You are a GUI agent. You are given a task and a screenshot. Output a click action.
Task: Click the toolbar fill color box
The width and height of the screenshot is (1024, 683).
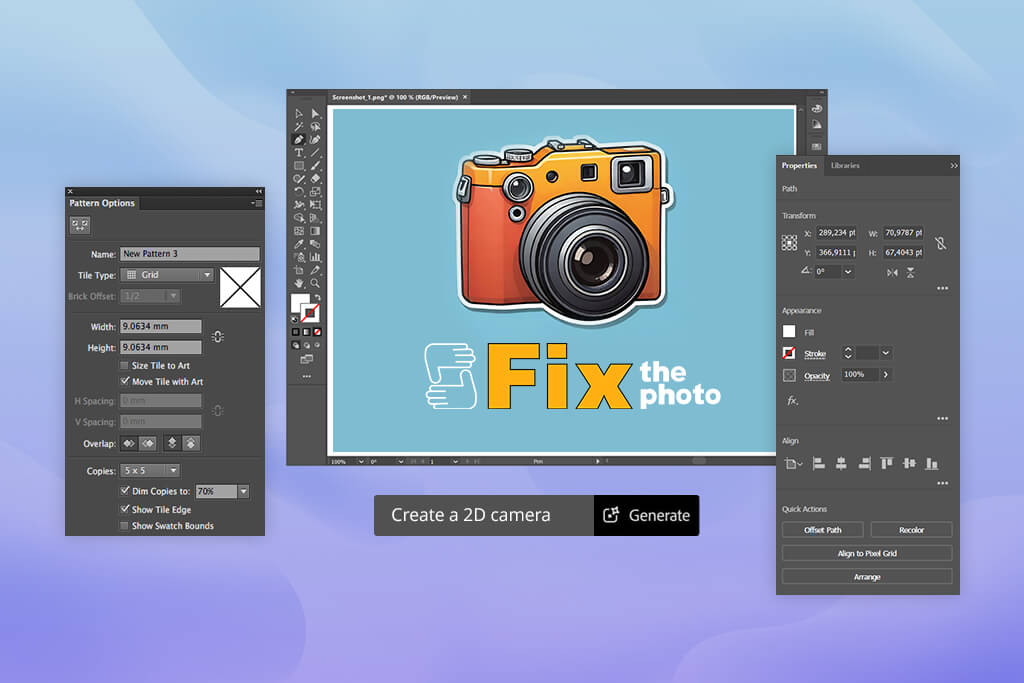300,303
